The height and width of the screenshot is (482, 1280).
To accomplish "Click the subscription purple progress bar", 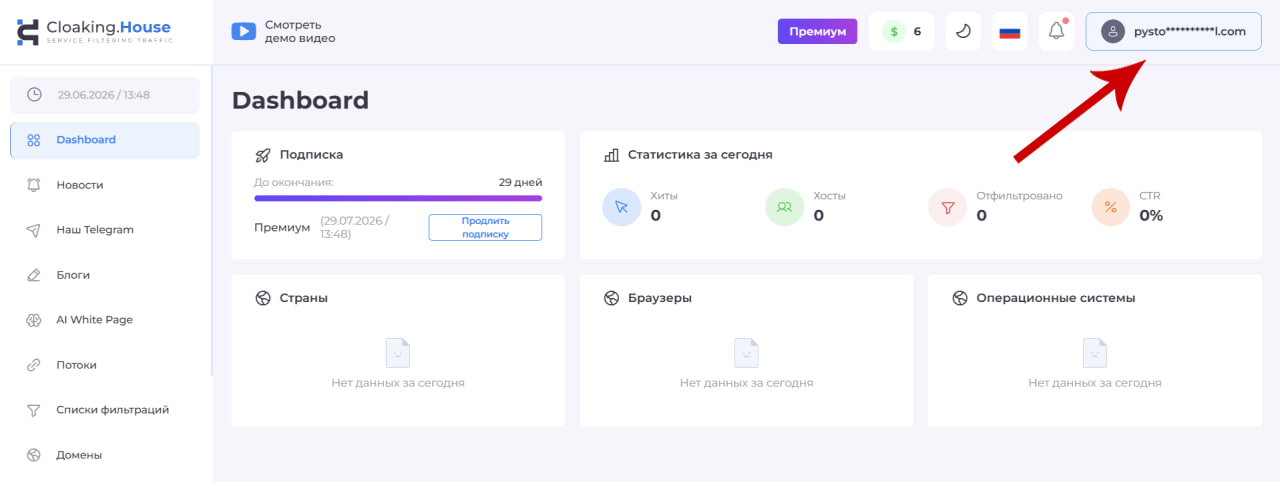I will (x=398, y=198).
